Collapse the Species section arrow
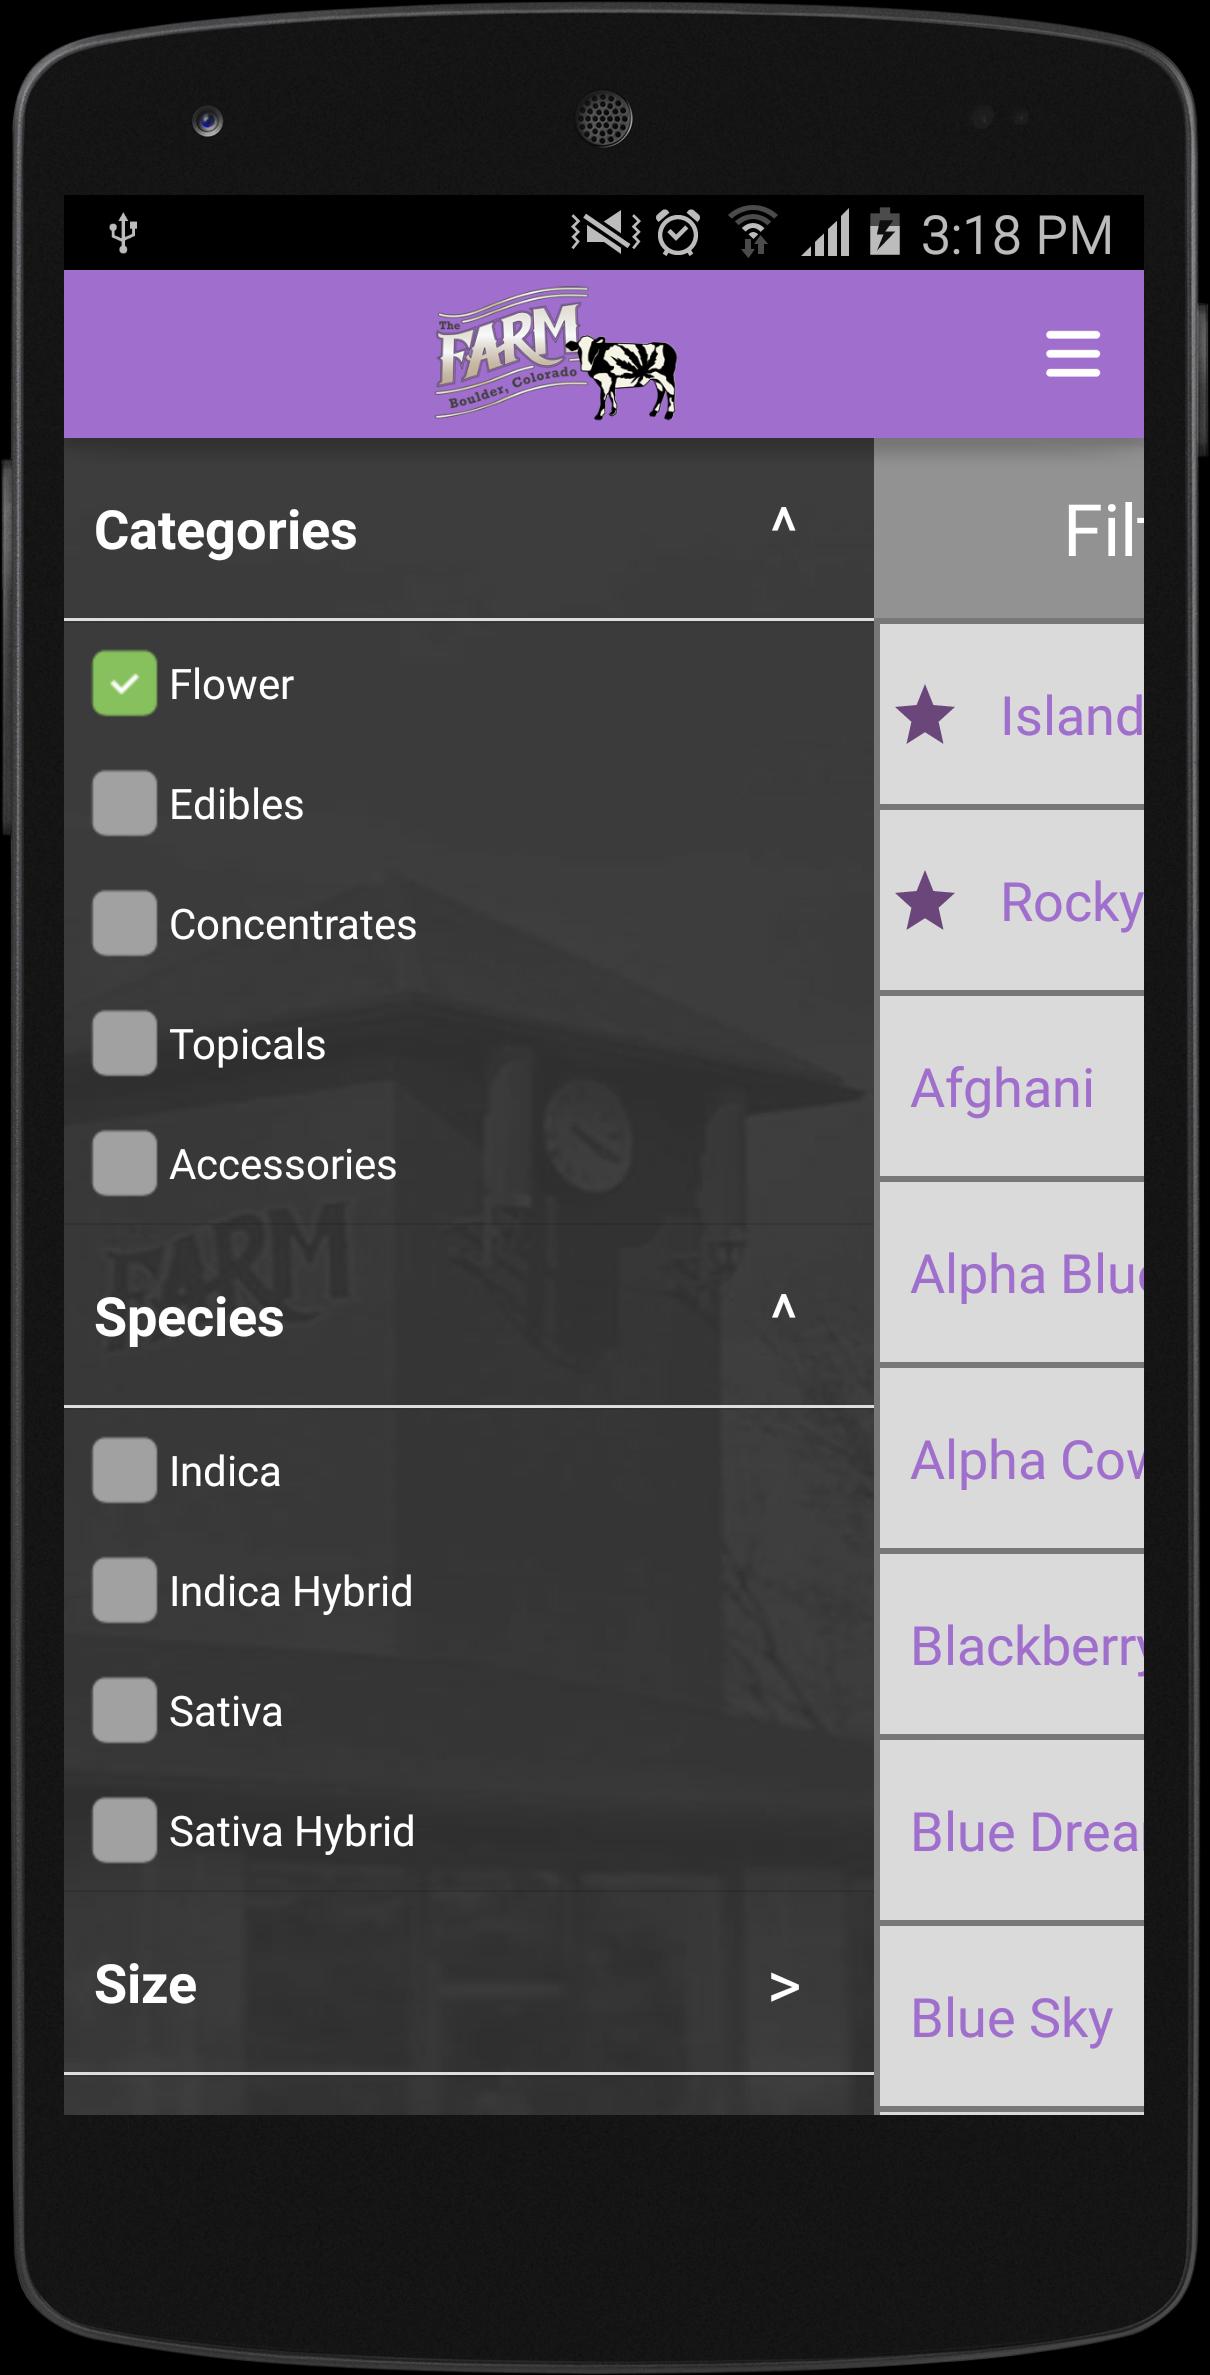The height and width of the screenshot is (2375, 1210). (783, 1308)
